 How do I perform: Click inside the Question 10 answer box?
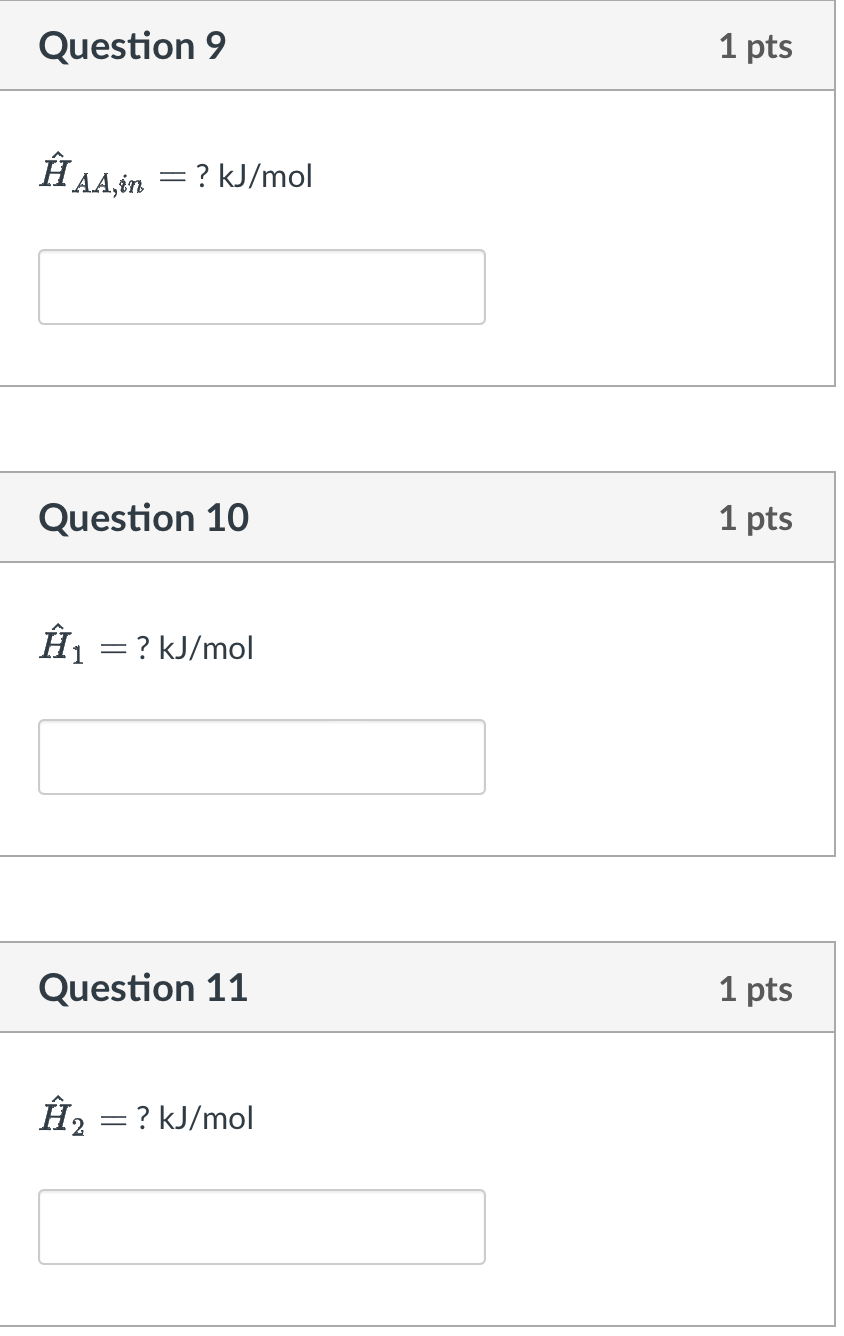click(261, 757)
